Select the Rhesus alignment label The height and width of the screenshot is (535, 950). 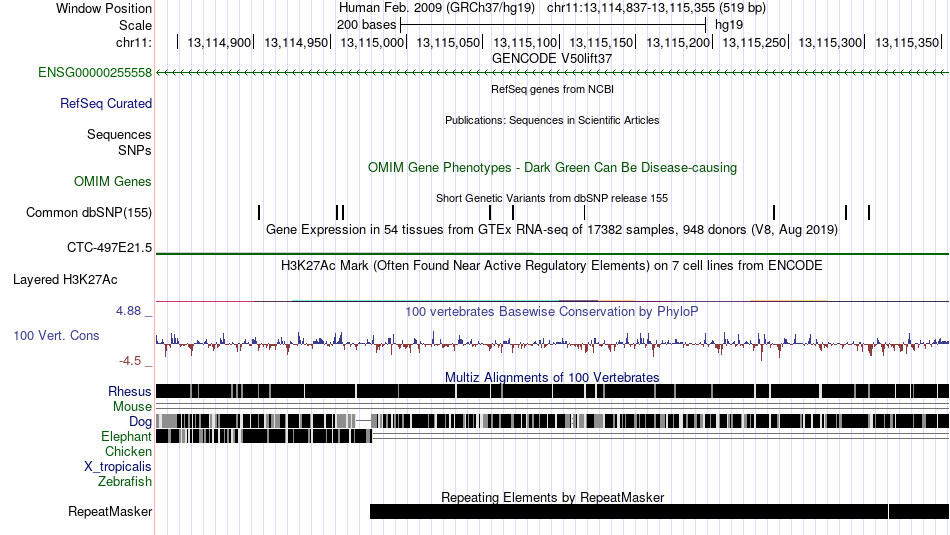[x=130, y=391]
